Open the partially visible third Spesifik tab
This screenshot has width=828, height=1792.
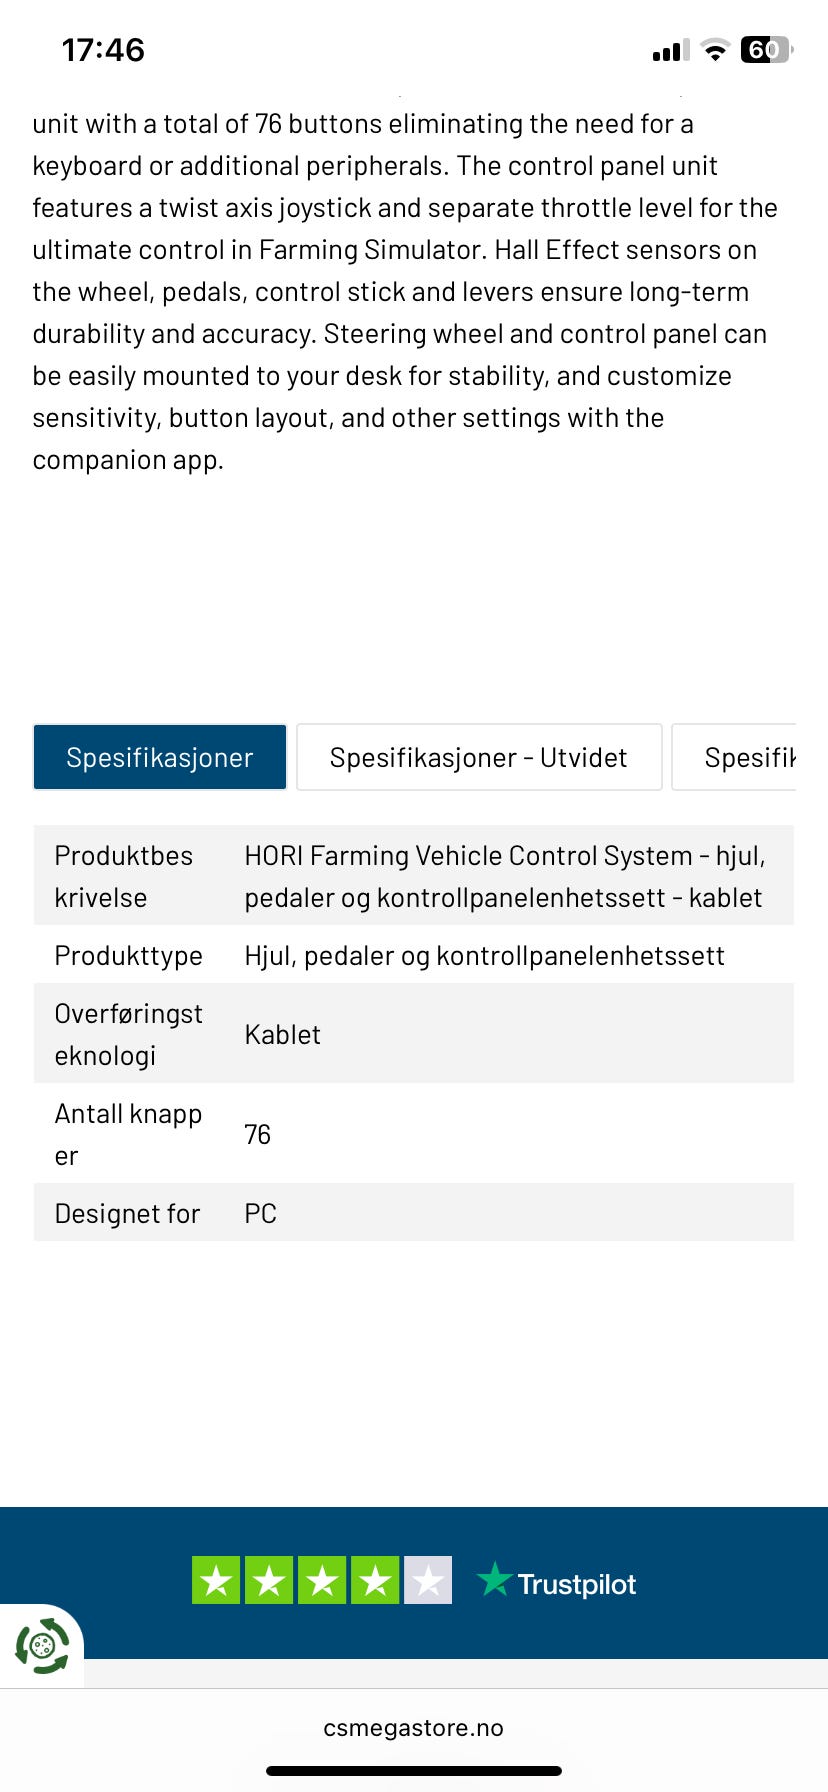735,757
